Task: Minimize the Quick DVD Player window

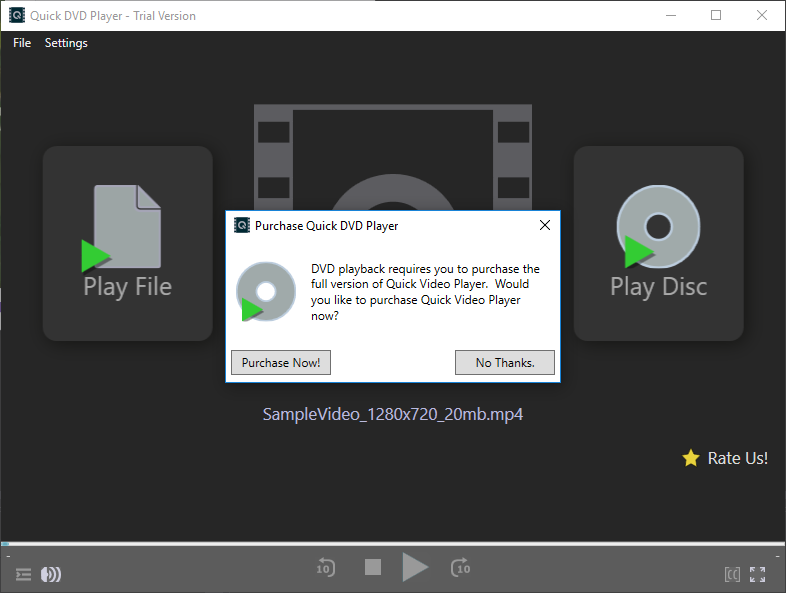Action: (x=671, y=16)
